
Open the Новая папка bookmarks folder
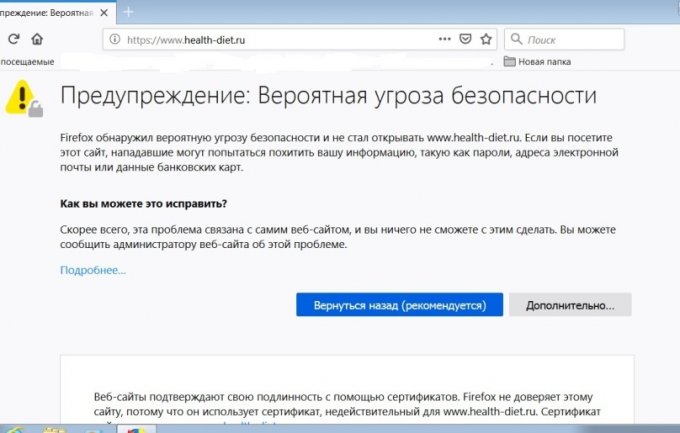pyautogui.click(x=537, y=62)
